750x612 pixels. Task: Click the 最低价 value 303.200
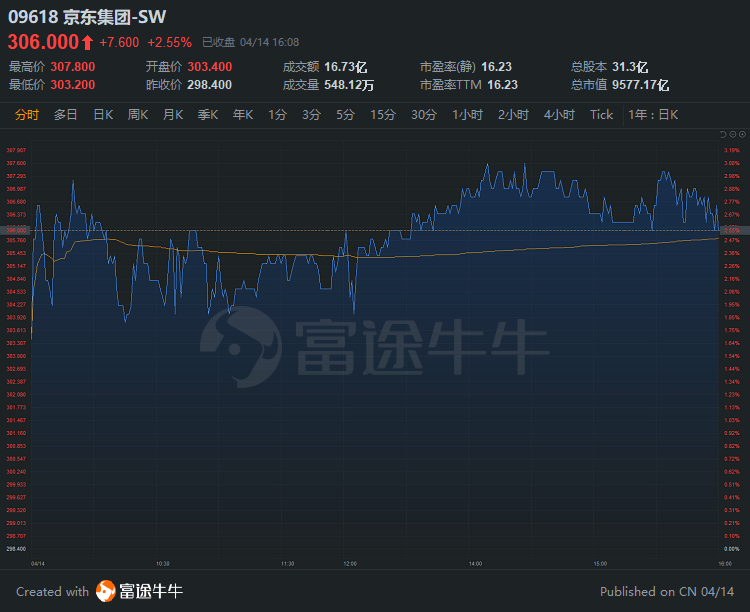[73, 85]
